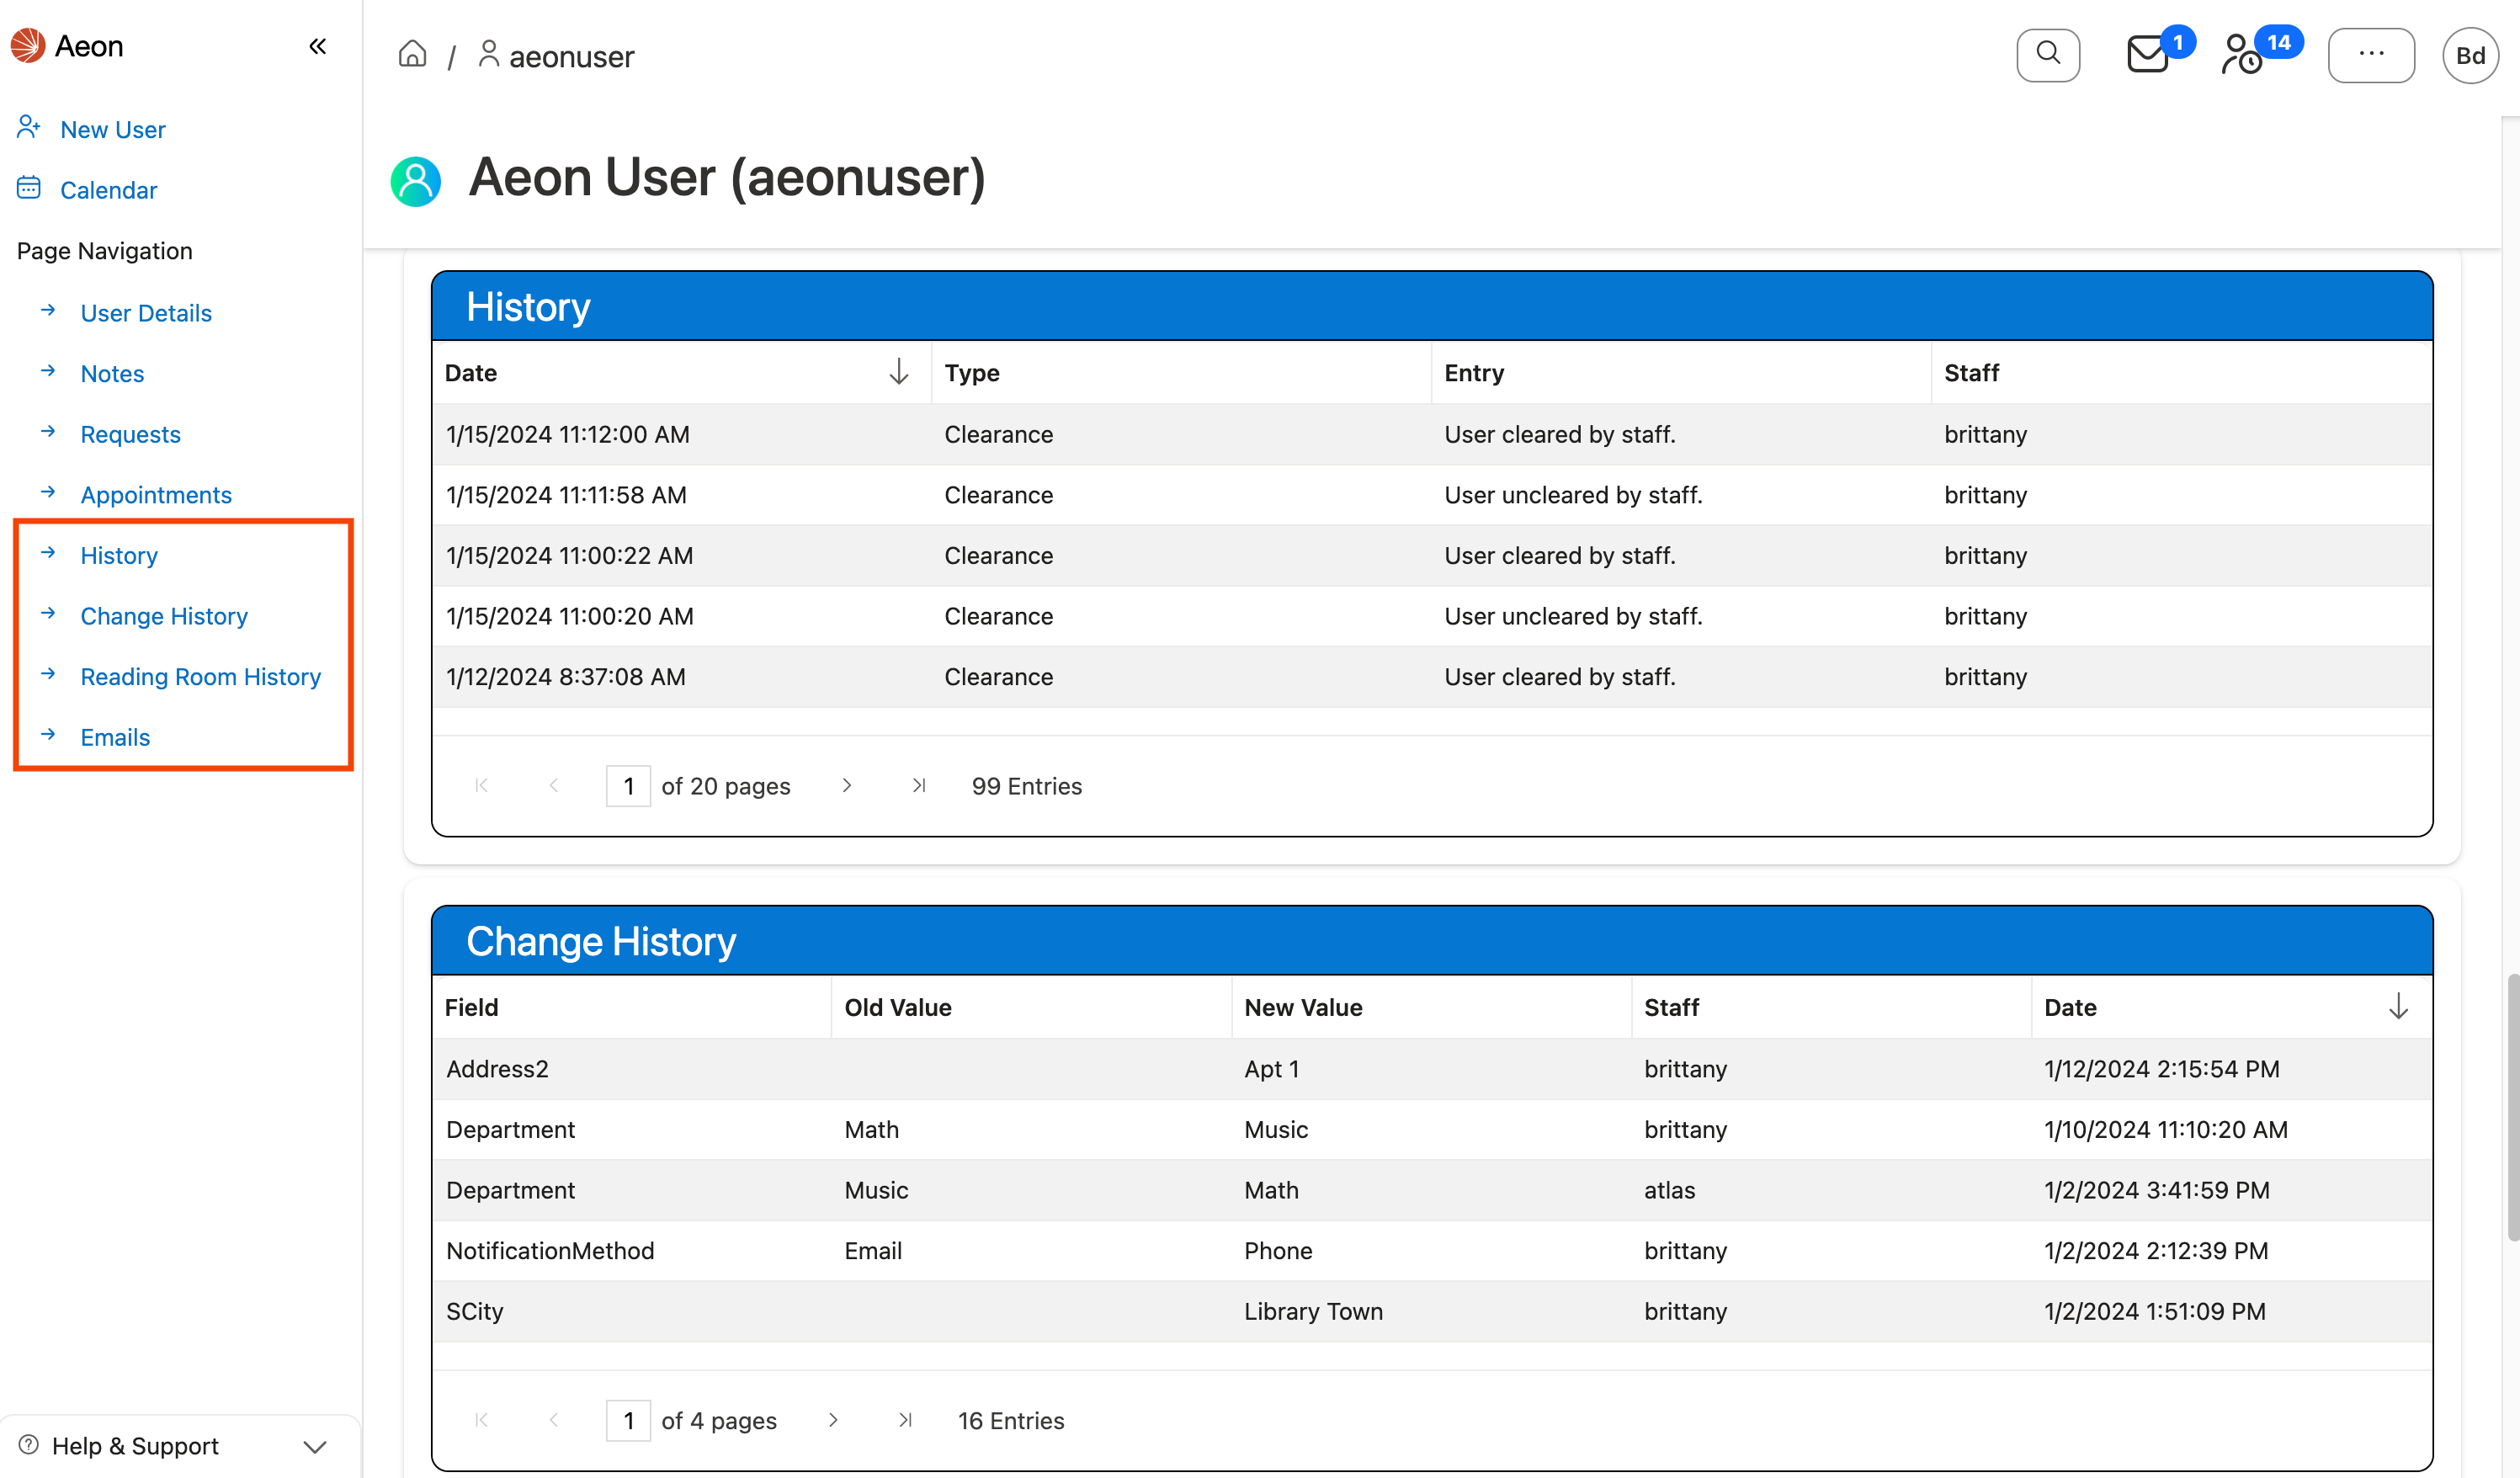Image resolution: width=2520 pixels, height=1478 pixels.
Task: Open the Emails section
Action: [x=114, y=737]
